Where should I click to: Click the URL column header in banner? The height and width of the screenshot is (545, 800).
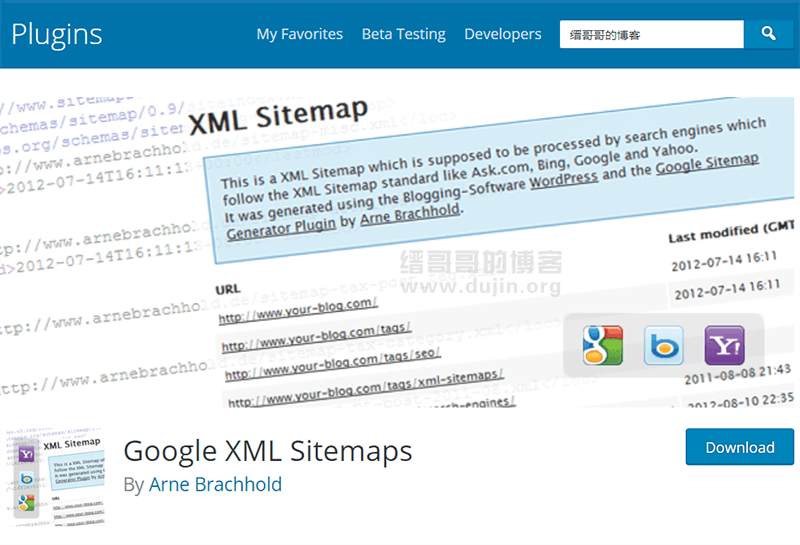pos(228,289)
